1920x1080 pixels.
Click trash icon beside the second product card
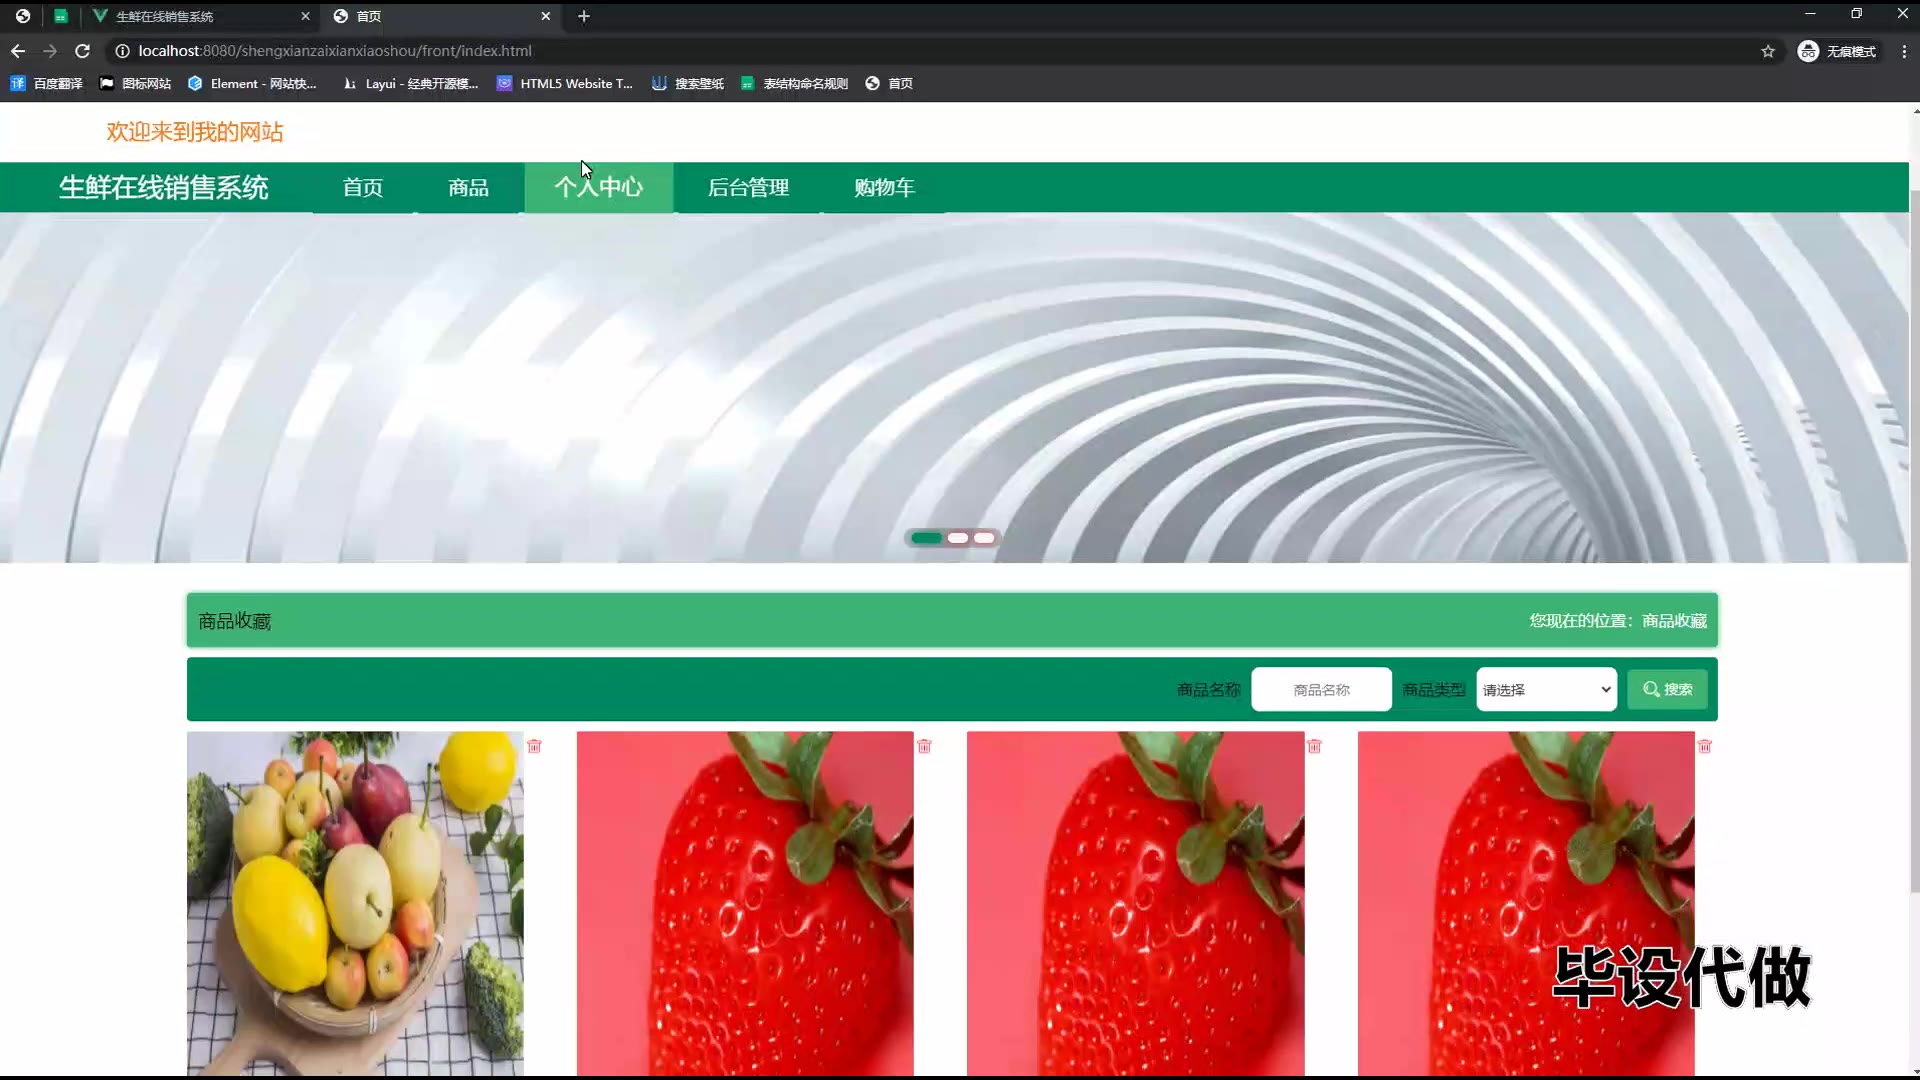pos(924,746)
